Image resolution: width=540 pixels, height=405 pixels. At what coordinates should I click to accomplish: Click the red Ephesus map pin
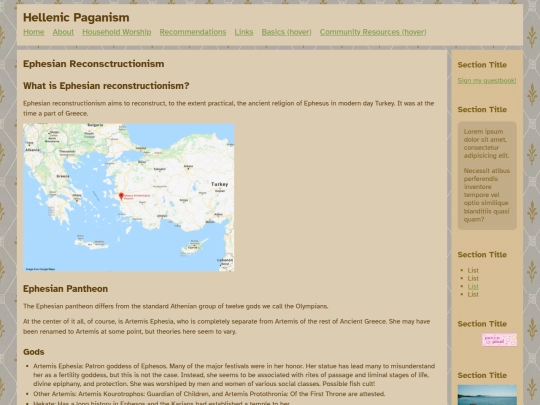pyautogui.click(x=121, y=196)
